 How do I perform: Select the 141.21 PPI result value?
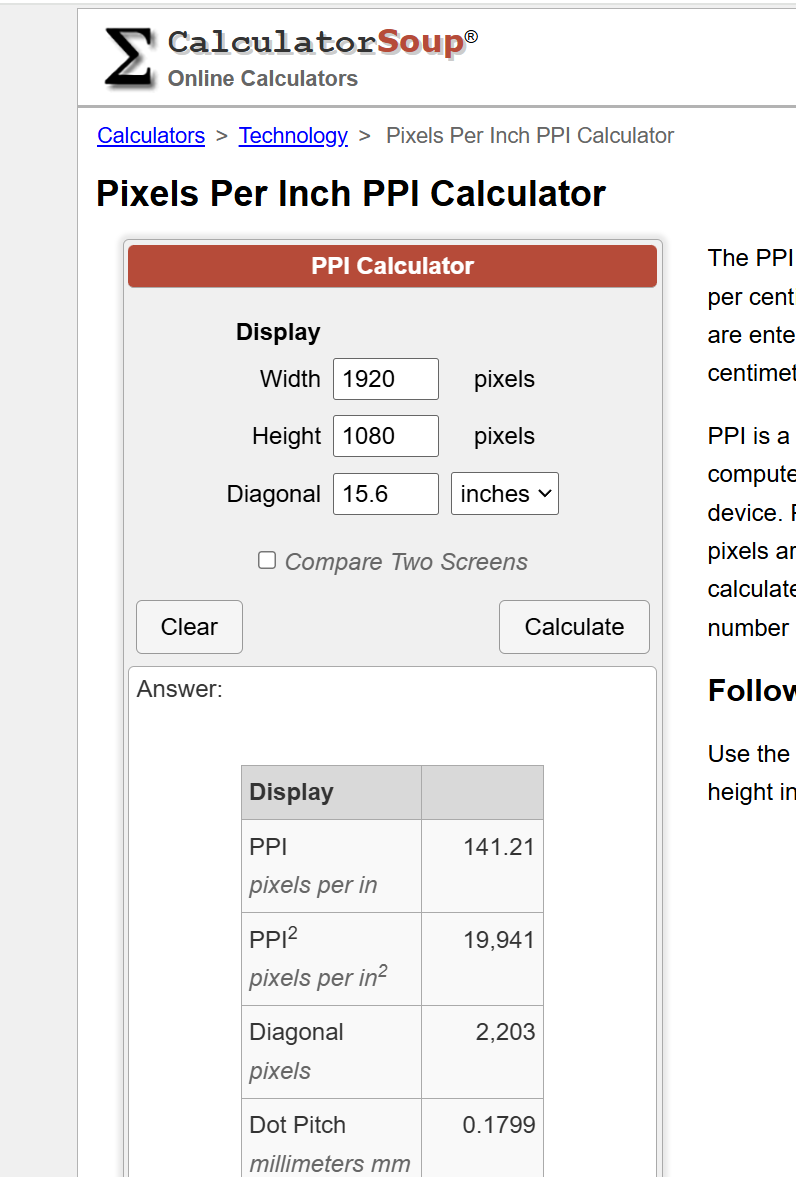(x=499, y=847)
